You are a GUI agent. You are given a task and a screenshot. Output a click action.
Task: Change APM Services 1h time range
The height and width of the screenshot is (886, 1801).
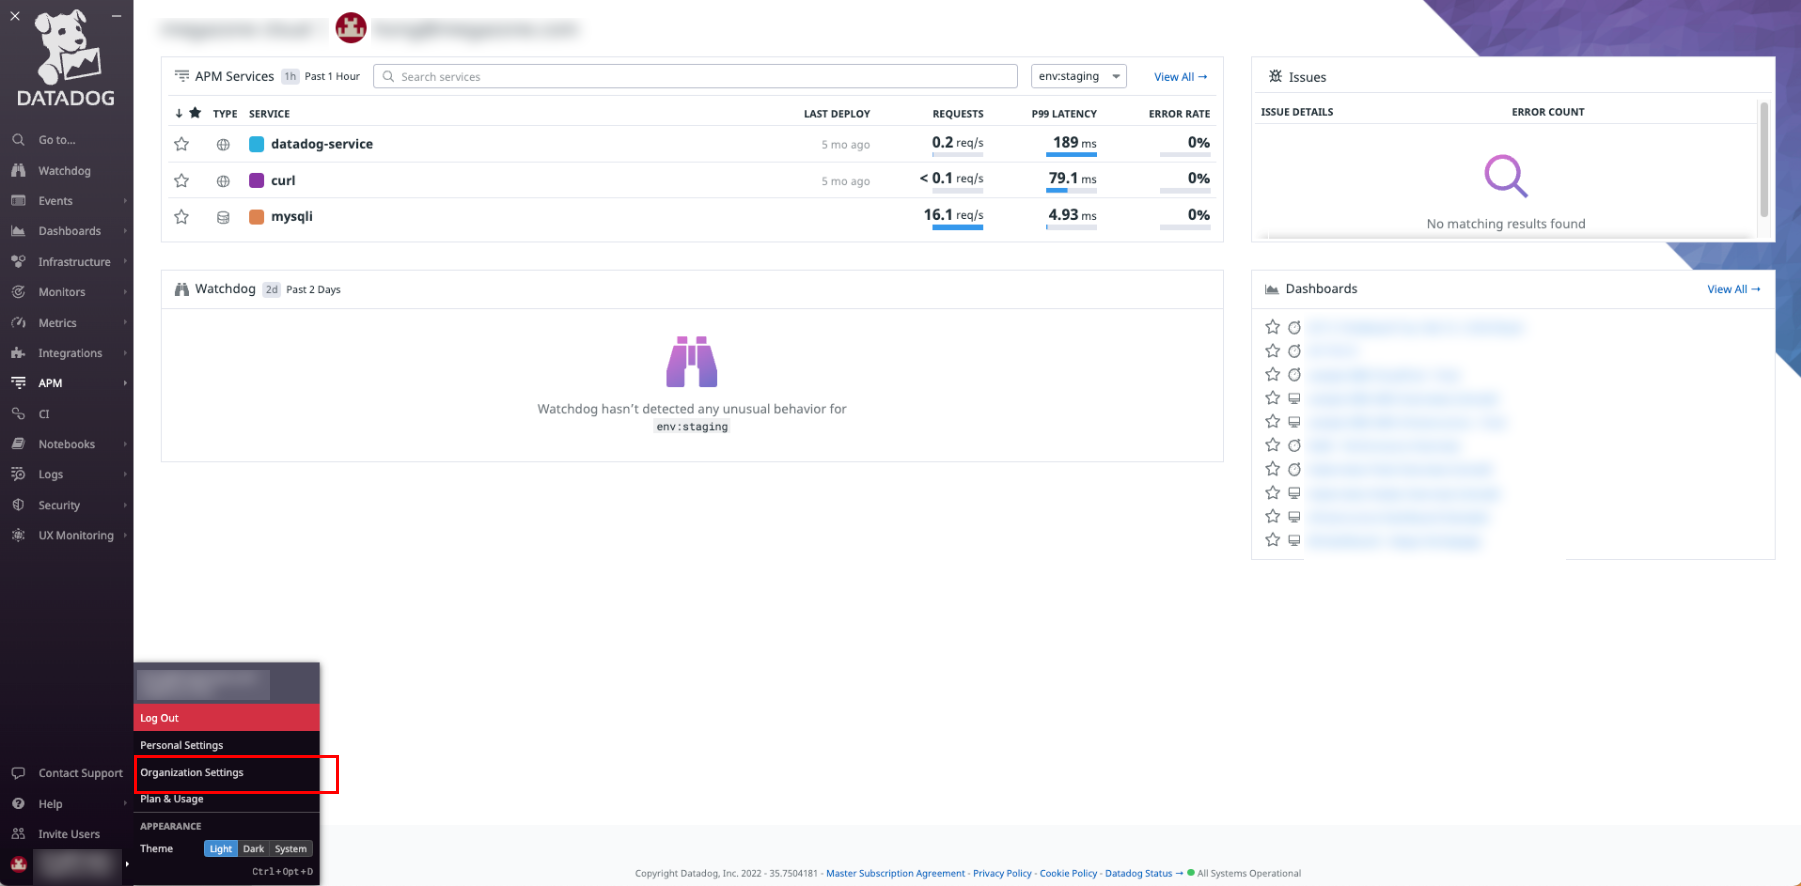click(290, 76)
